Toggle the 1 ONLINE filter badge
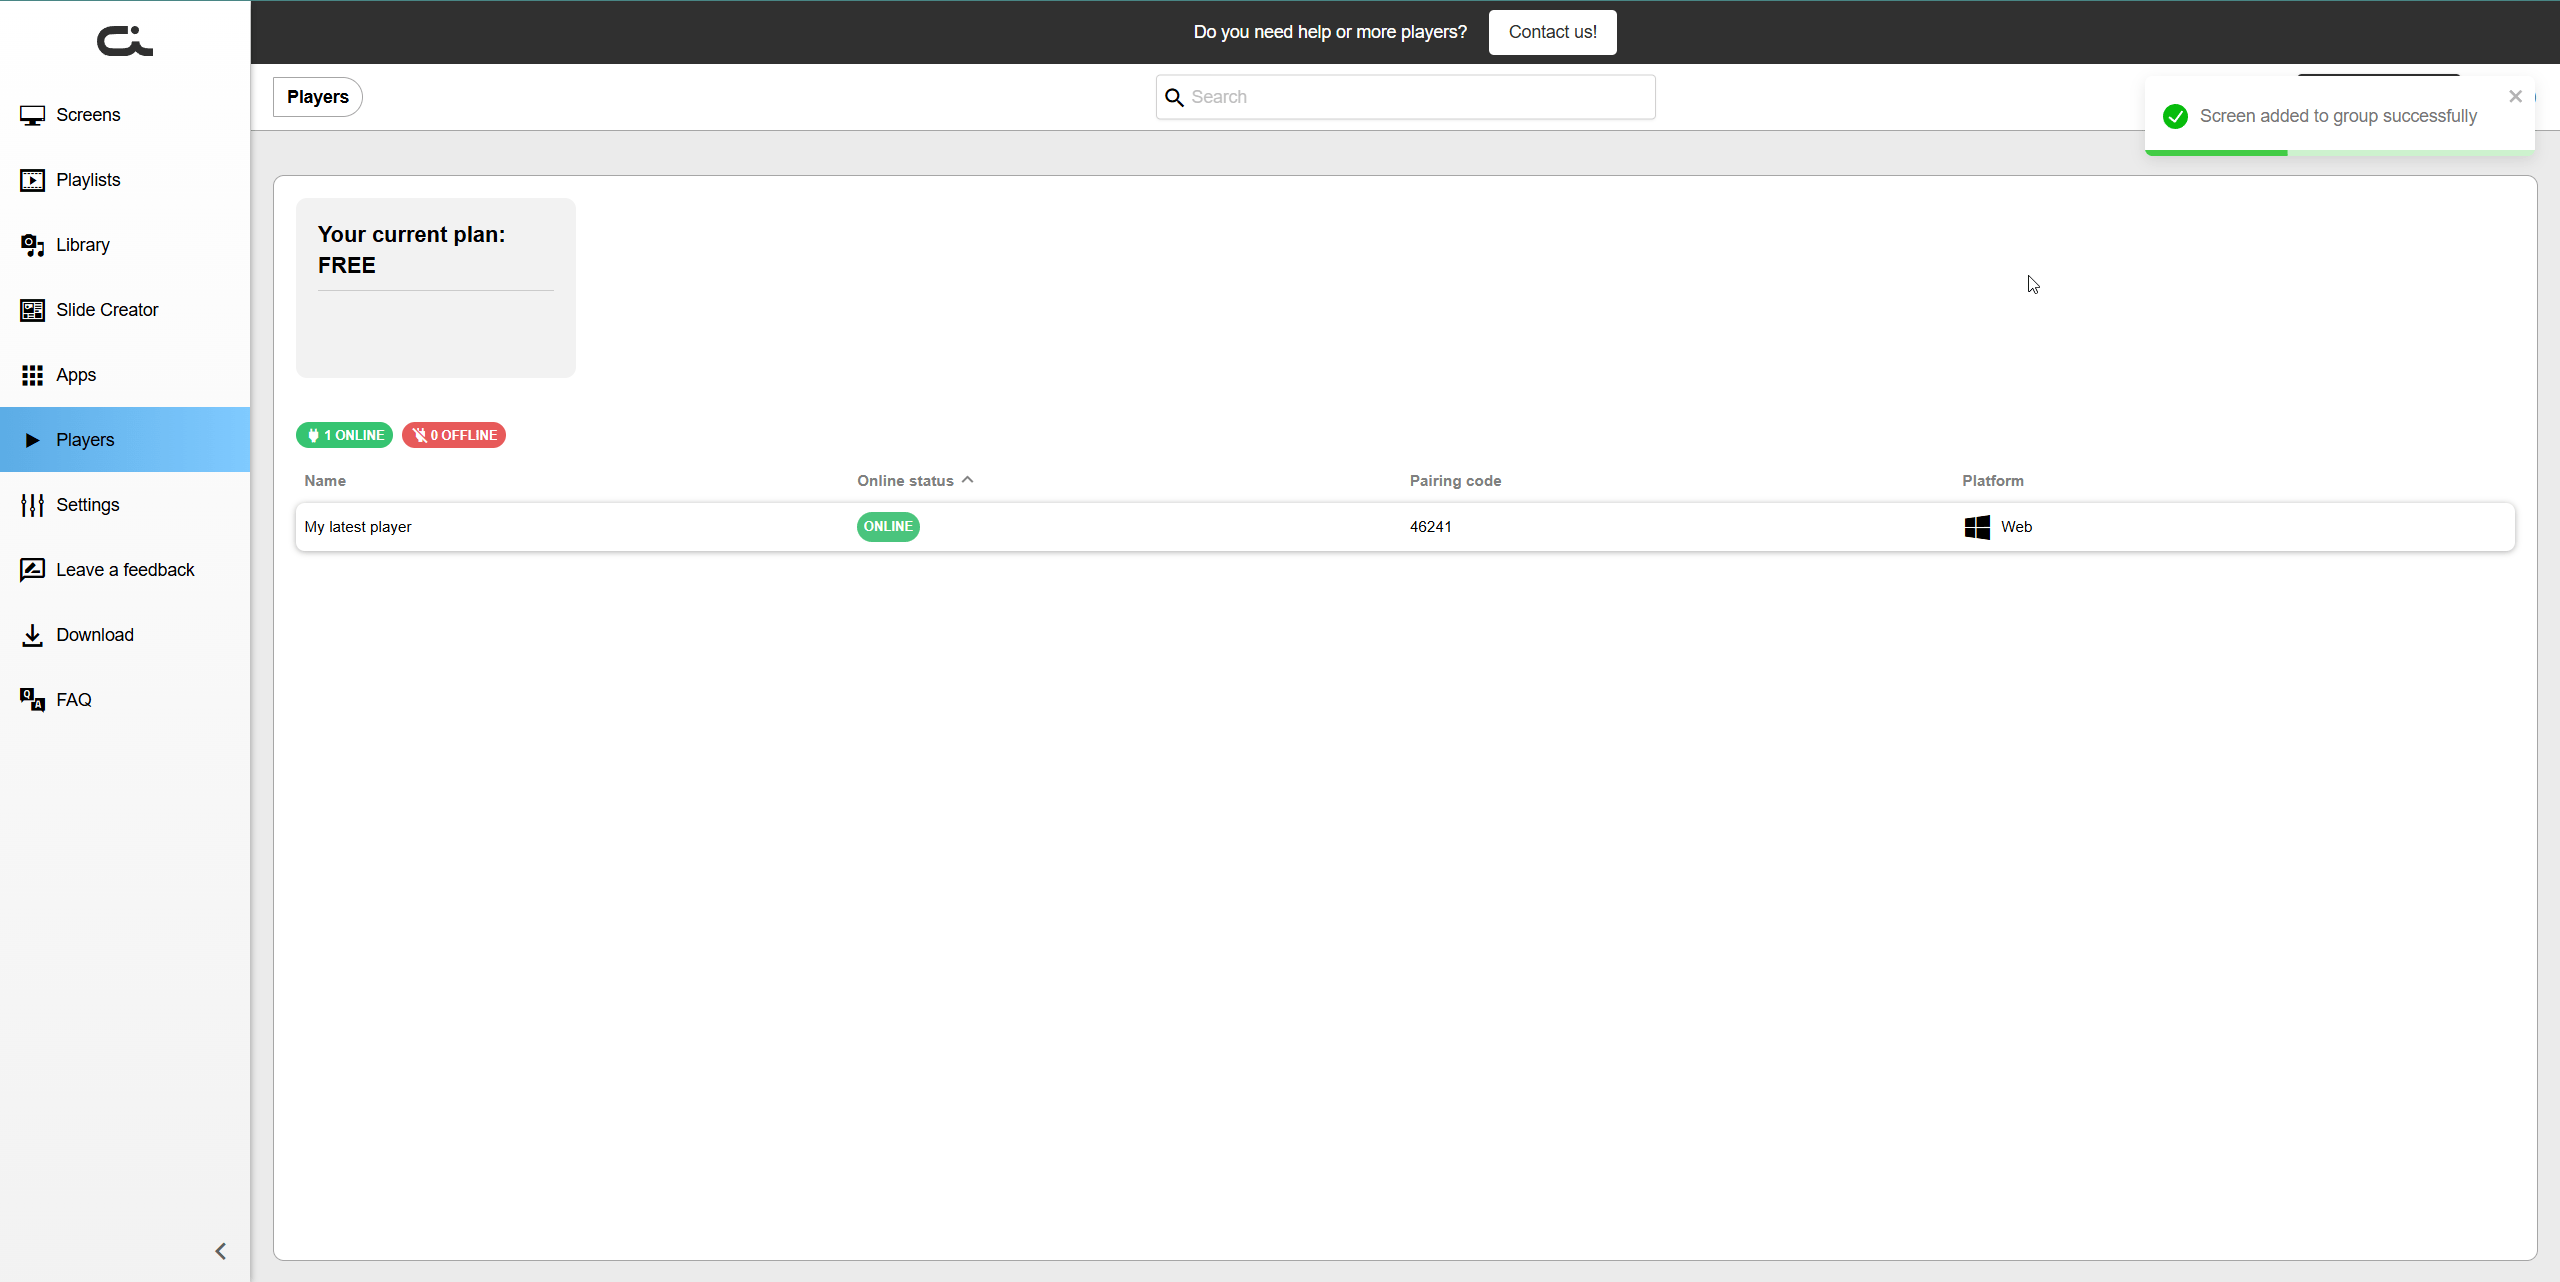Screen dimensions: 2560x1282 coord(344,435)
